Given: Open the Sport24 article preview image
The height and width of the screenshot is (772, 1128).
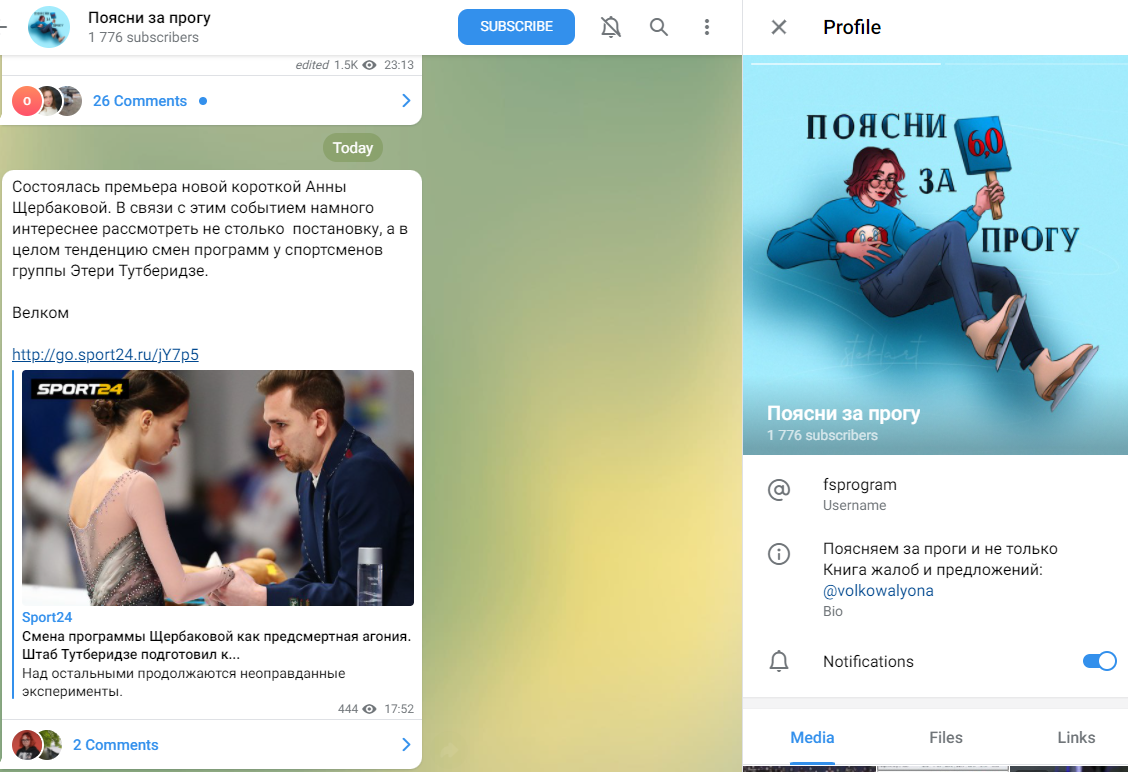Looking at the screenshot, I should coord(218,488).
